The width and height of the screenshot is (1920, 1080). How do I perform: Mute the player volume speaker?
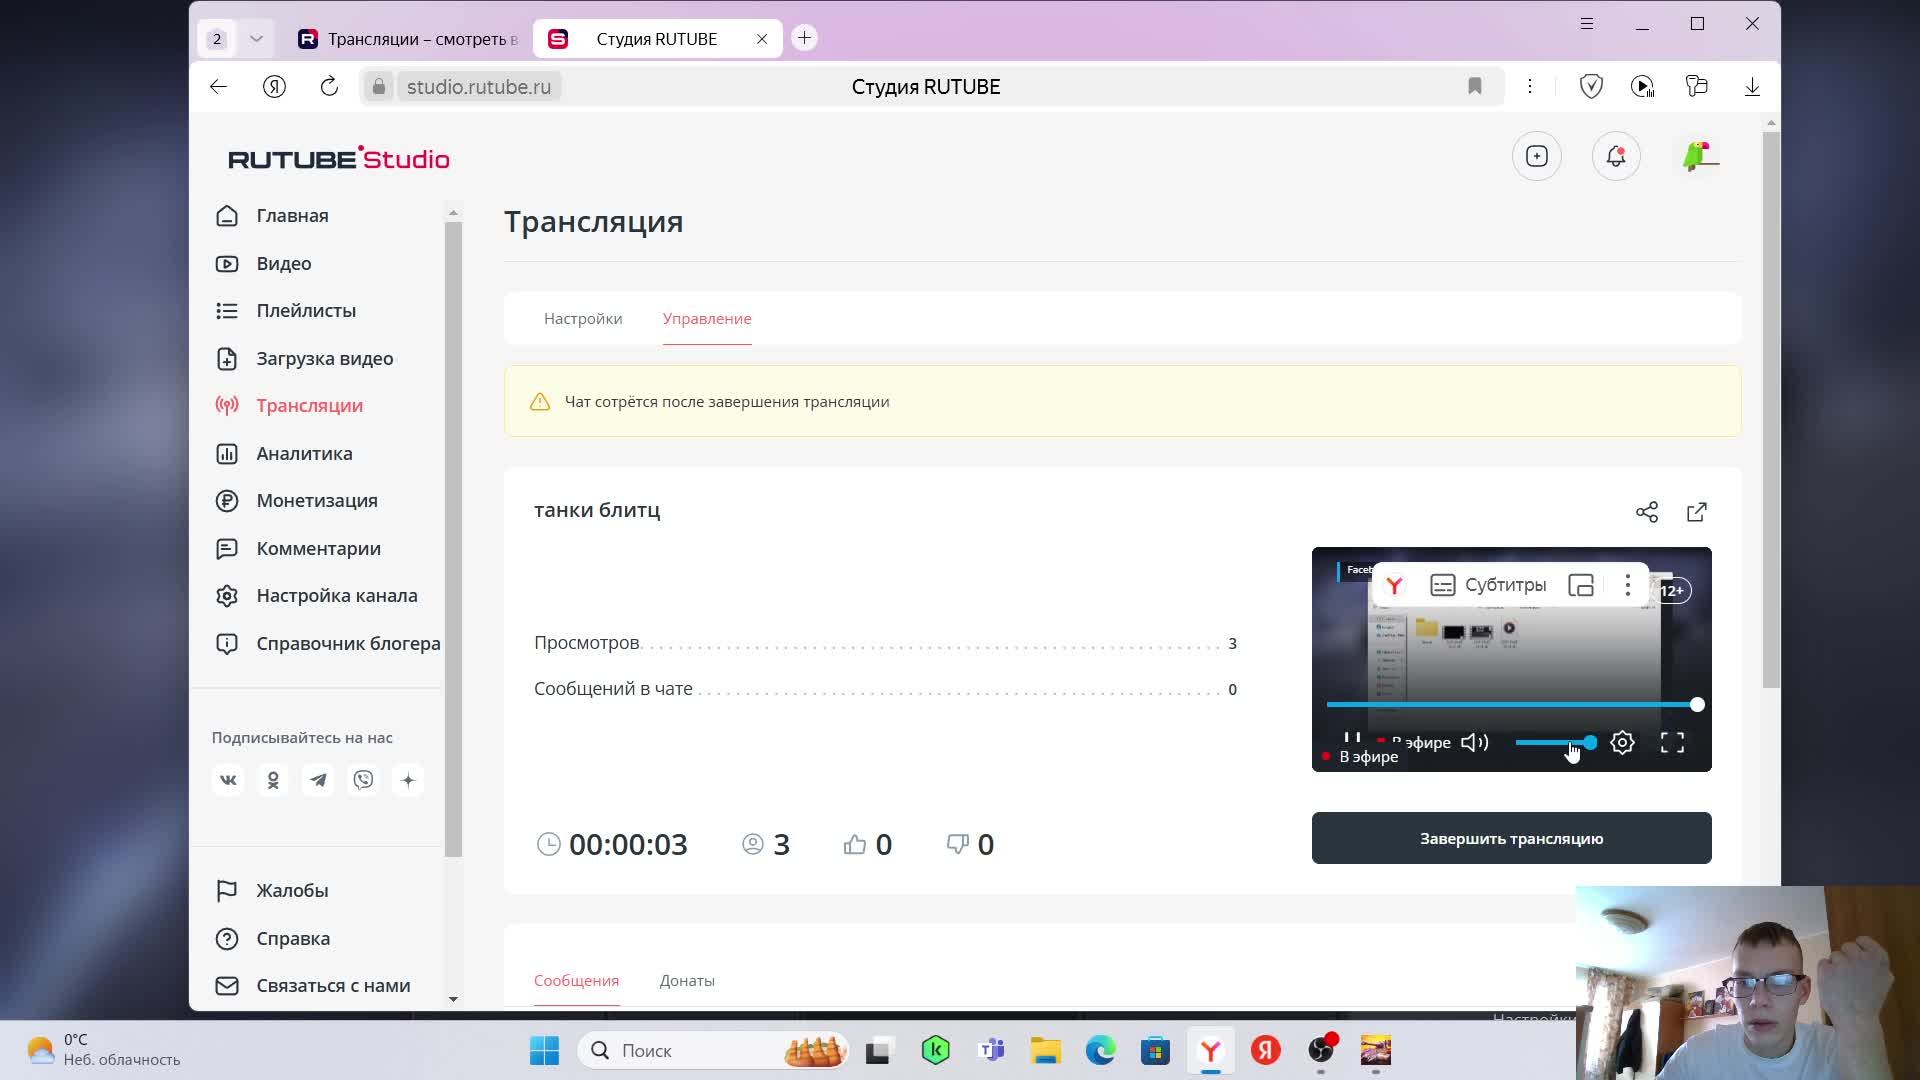click(x=1474, y=742)
